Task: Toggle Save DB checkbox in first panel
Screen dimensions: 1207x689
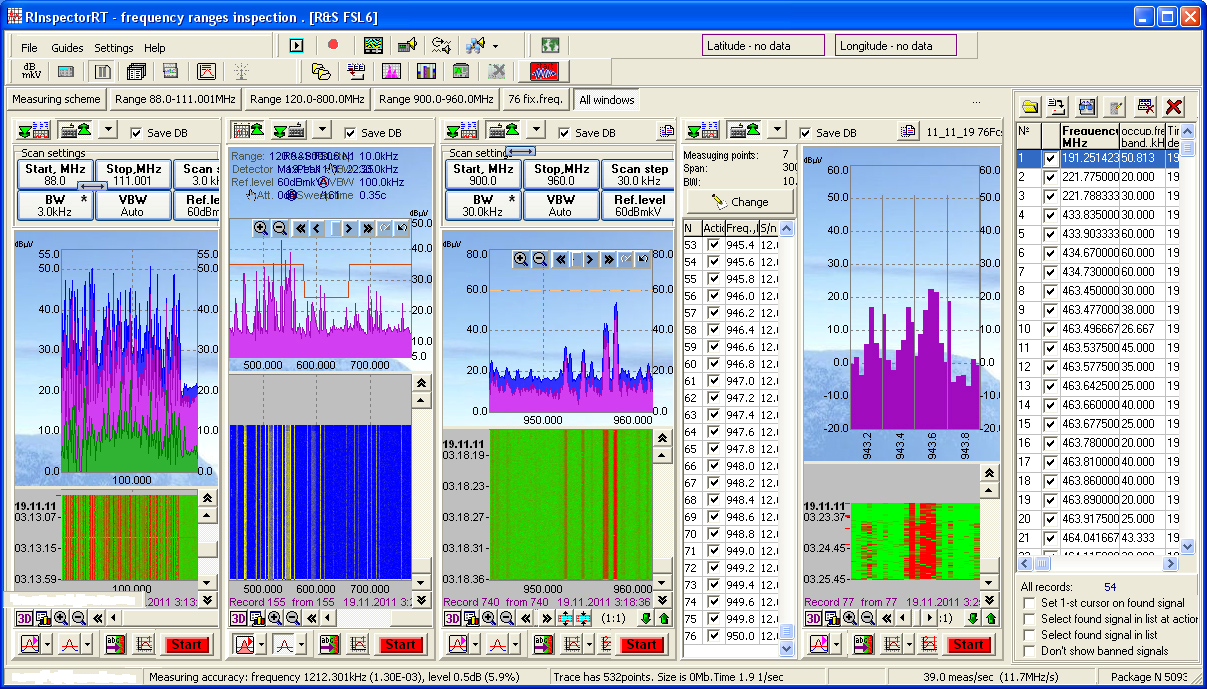Action: pos(137,133)
